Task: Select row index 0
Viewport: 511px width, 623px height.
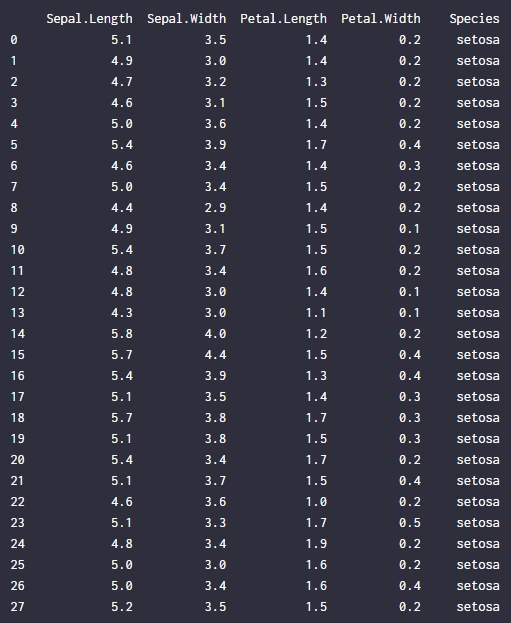Action: point(14,40)
